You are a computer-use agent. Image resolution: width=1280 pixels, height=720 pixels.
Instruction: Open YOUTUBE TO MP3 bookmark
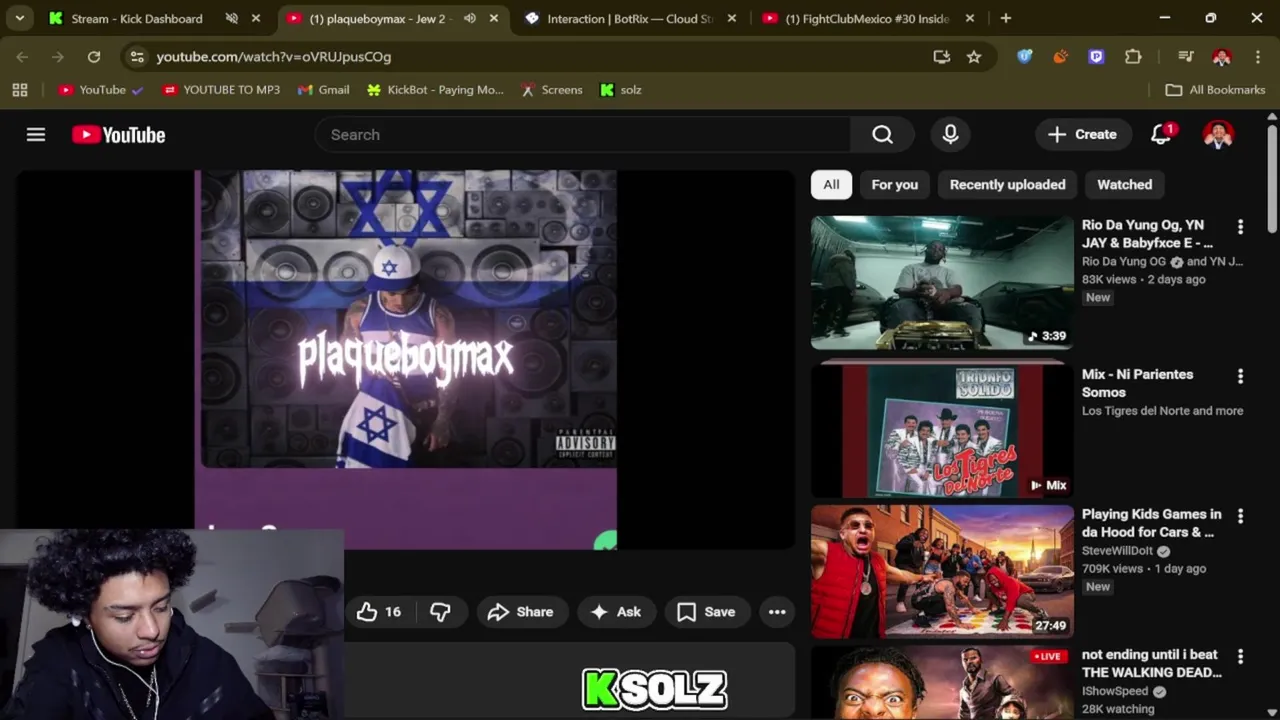tap(221, 90)
